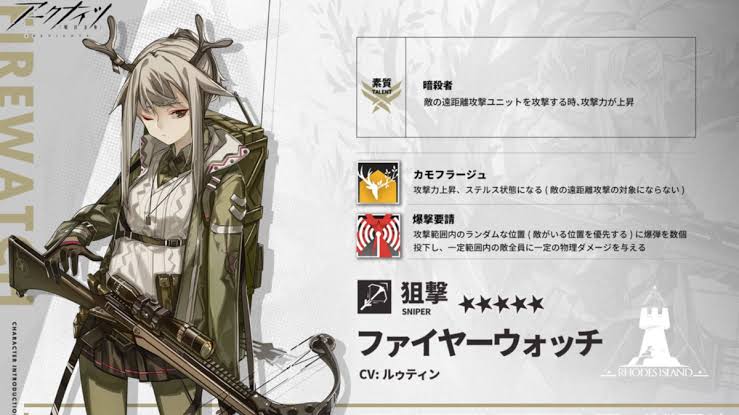
Task: Click the Camouflage skill deer icon
Action: [x=378, y=183]
